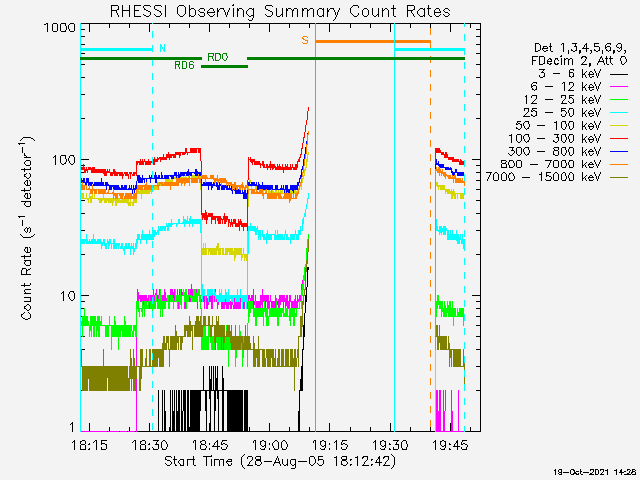Click the x-axis tick label 18:30
640x480 pixels.
150,445
